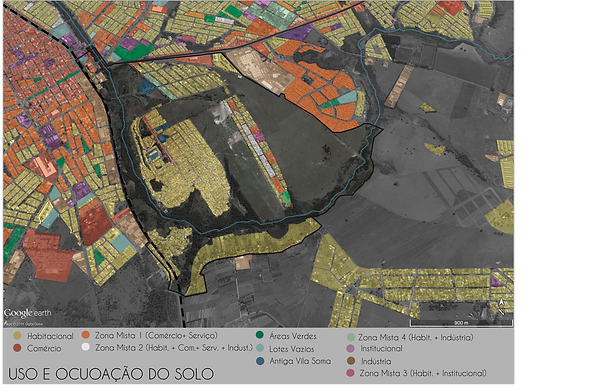Click the orange Zona Mista 1 legend dot
Screen dimensions: 600x391
[86, 335]
